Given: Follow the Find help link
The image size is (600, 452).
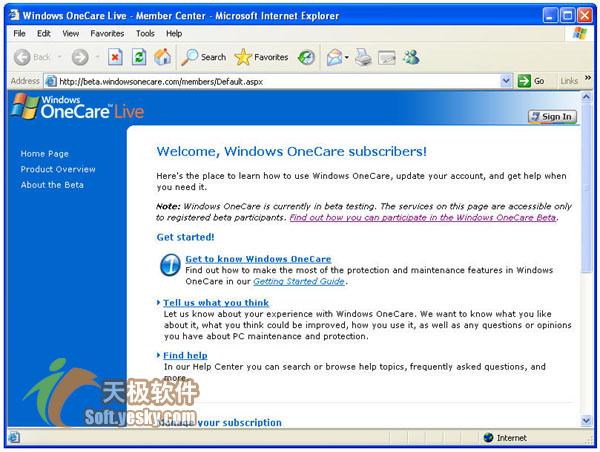Looking at the screenshot, I should [185, 356].
